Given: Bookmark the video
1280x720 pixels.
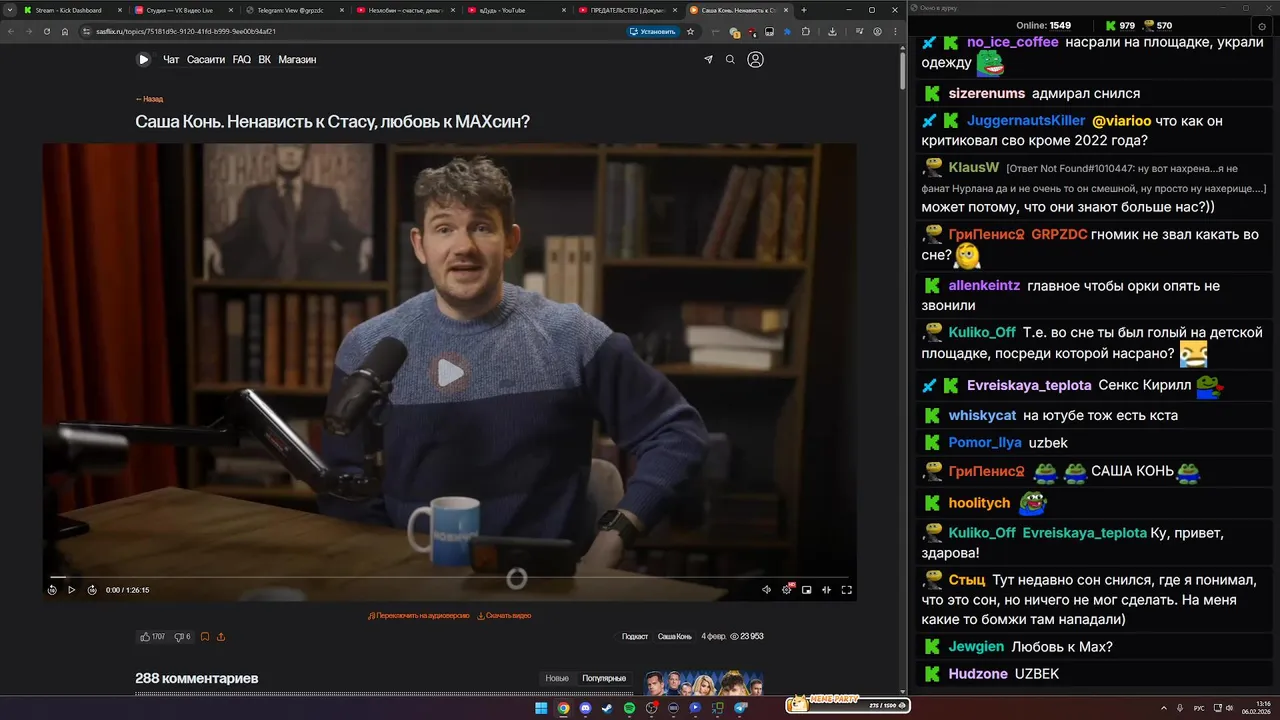Looking at the screenshot, I should tap(205, 636).
